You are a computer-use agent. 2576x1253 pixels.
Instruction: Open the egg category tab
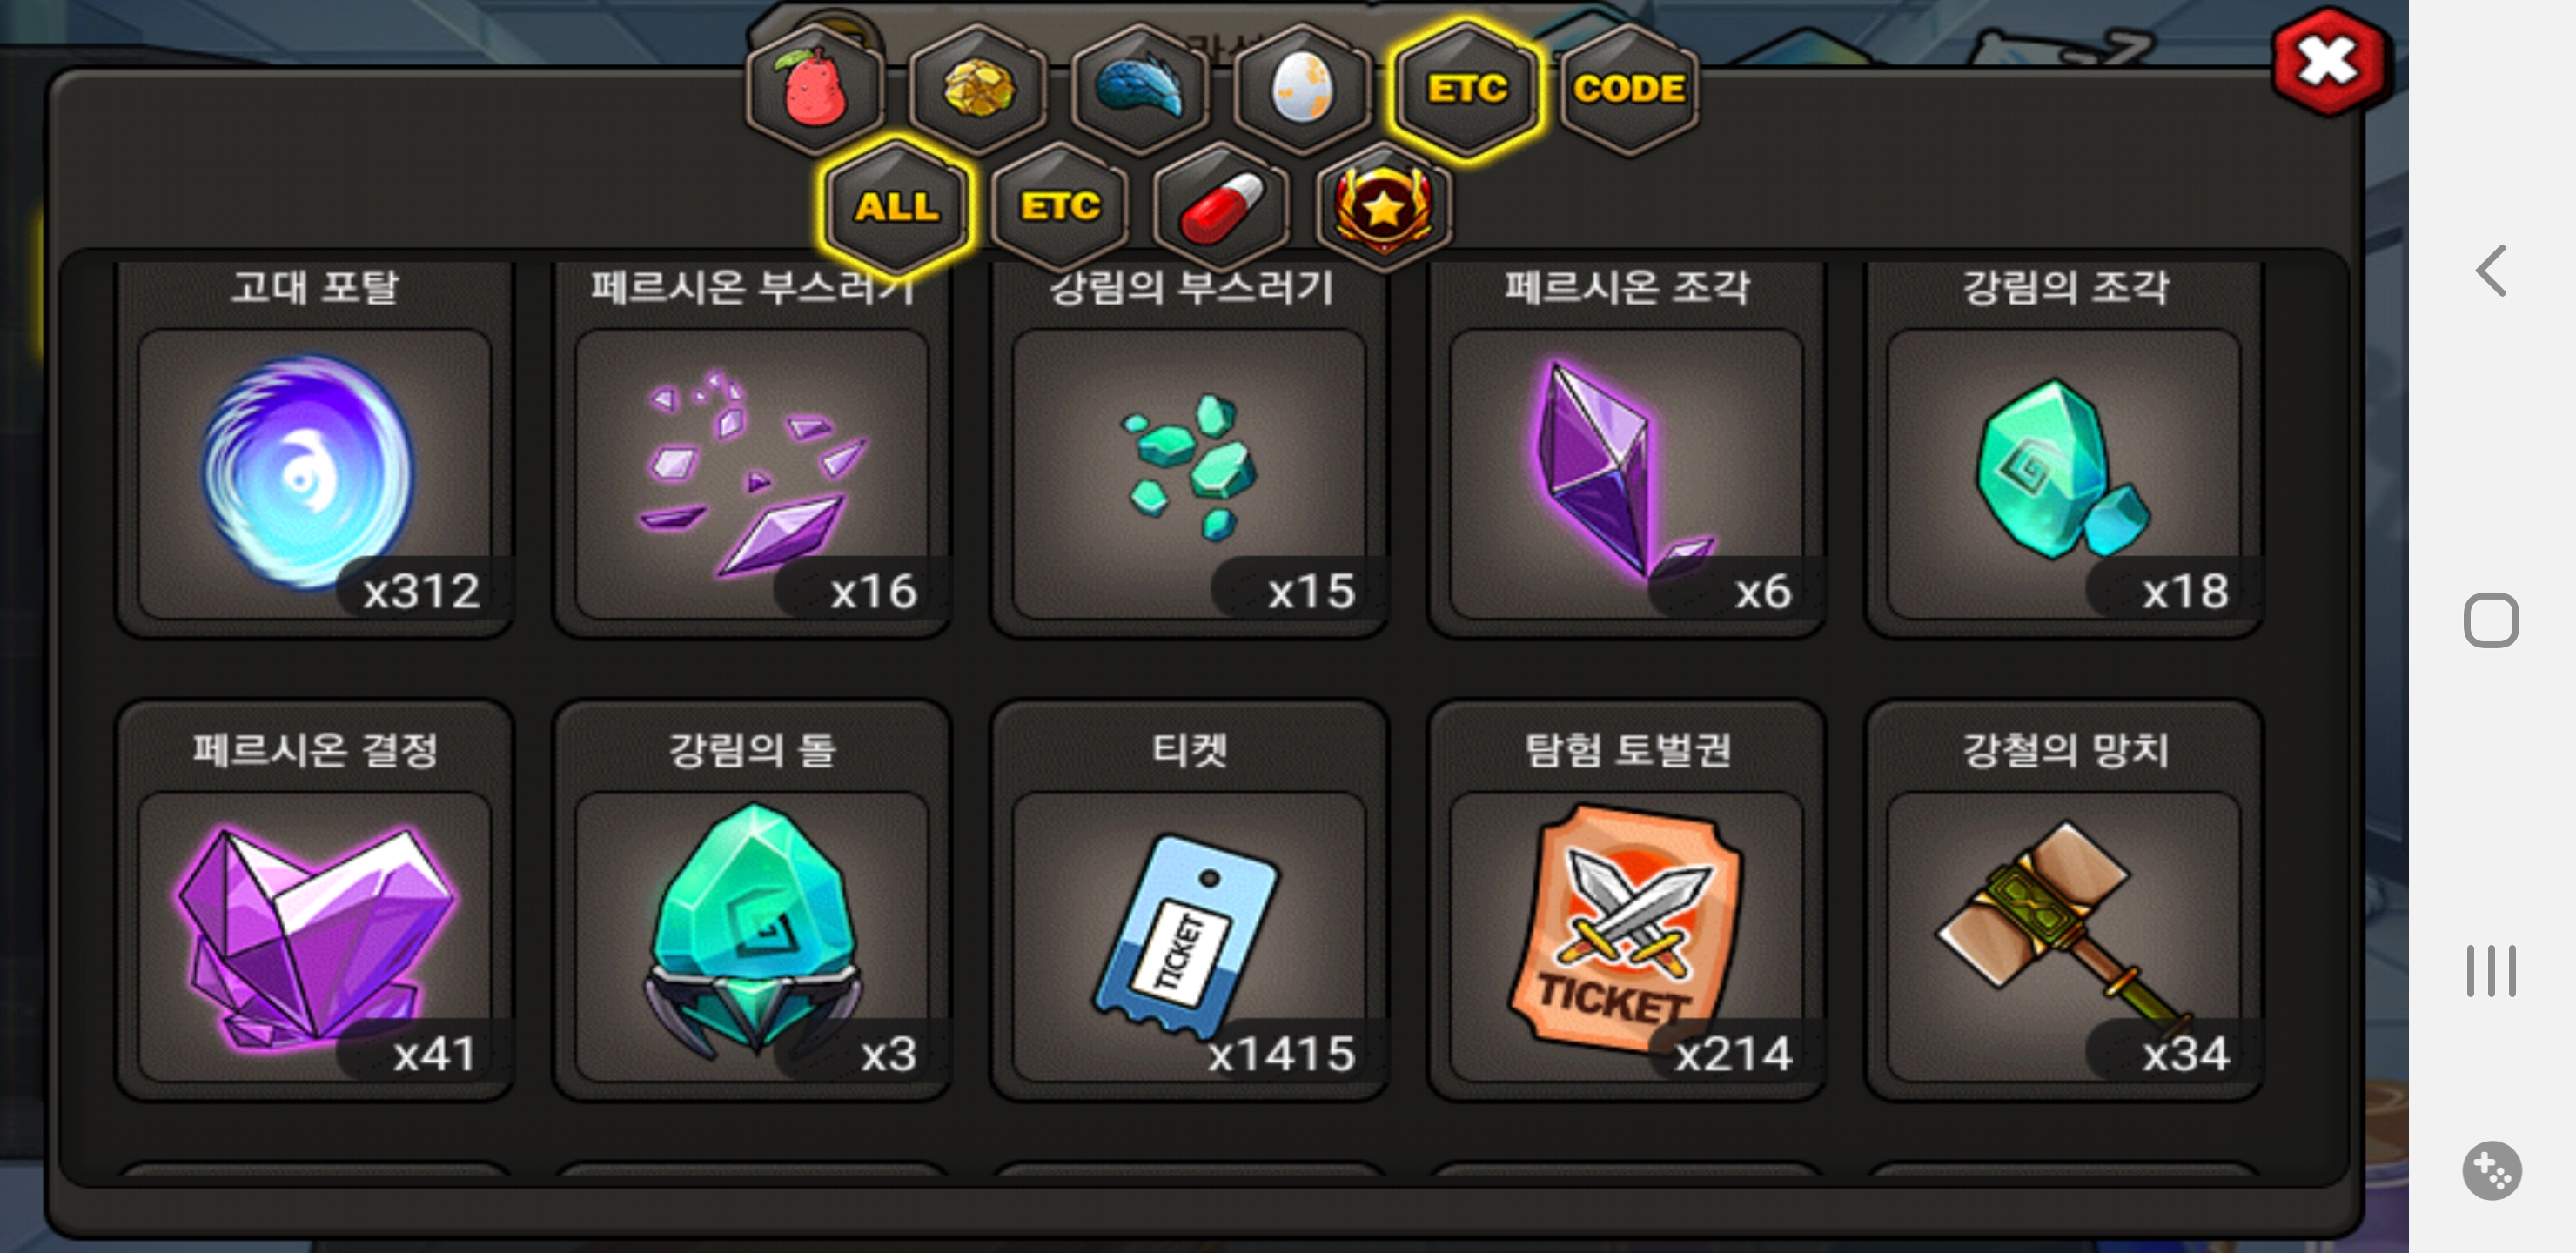[1302, 89]
